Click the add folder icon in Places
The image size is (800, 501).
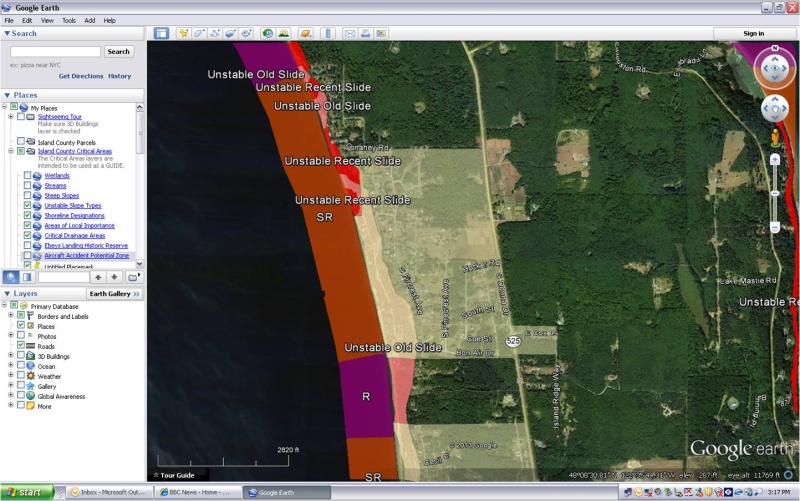(133, 277)
